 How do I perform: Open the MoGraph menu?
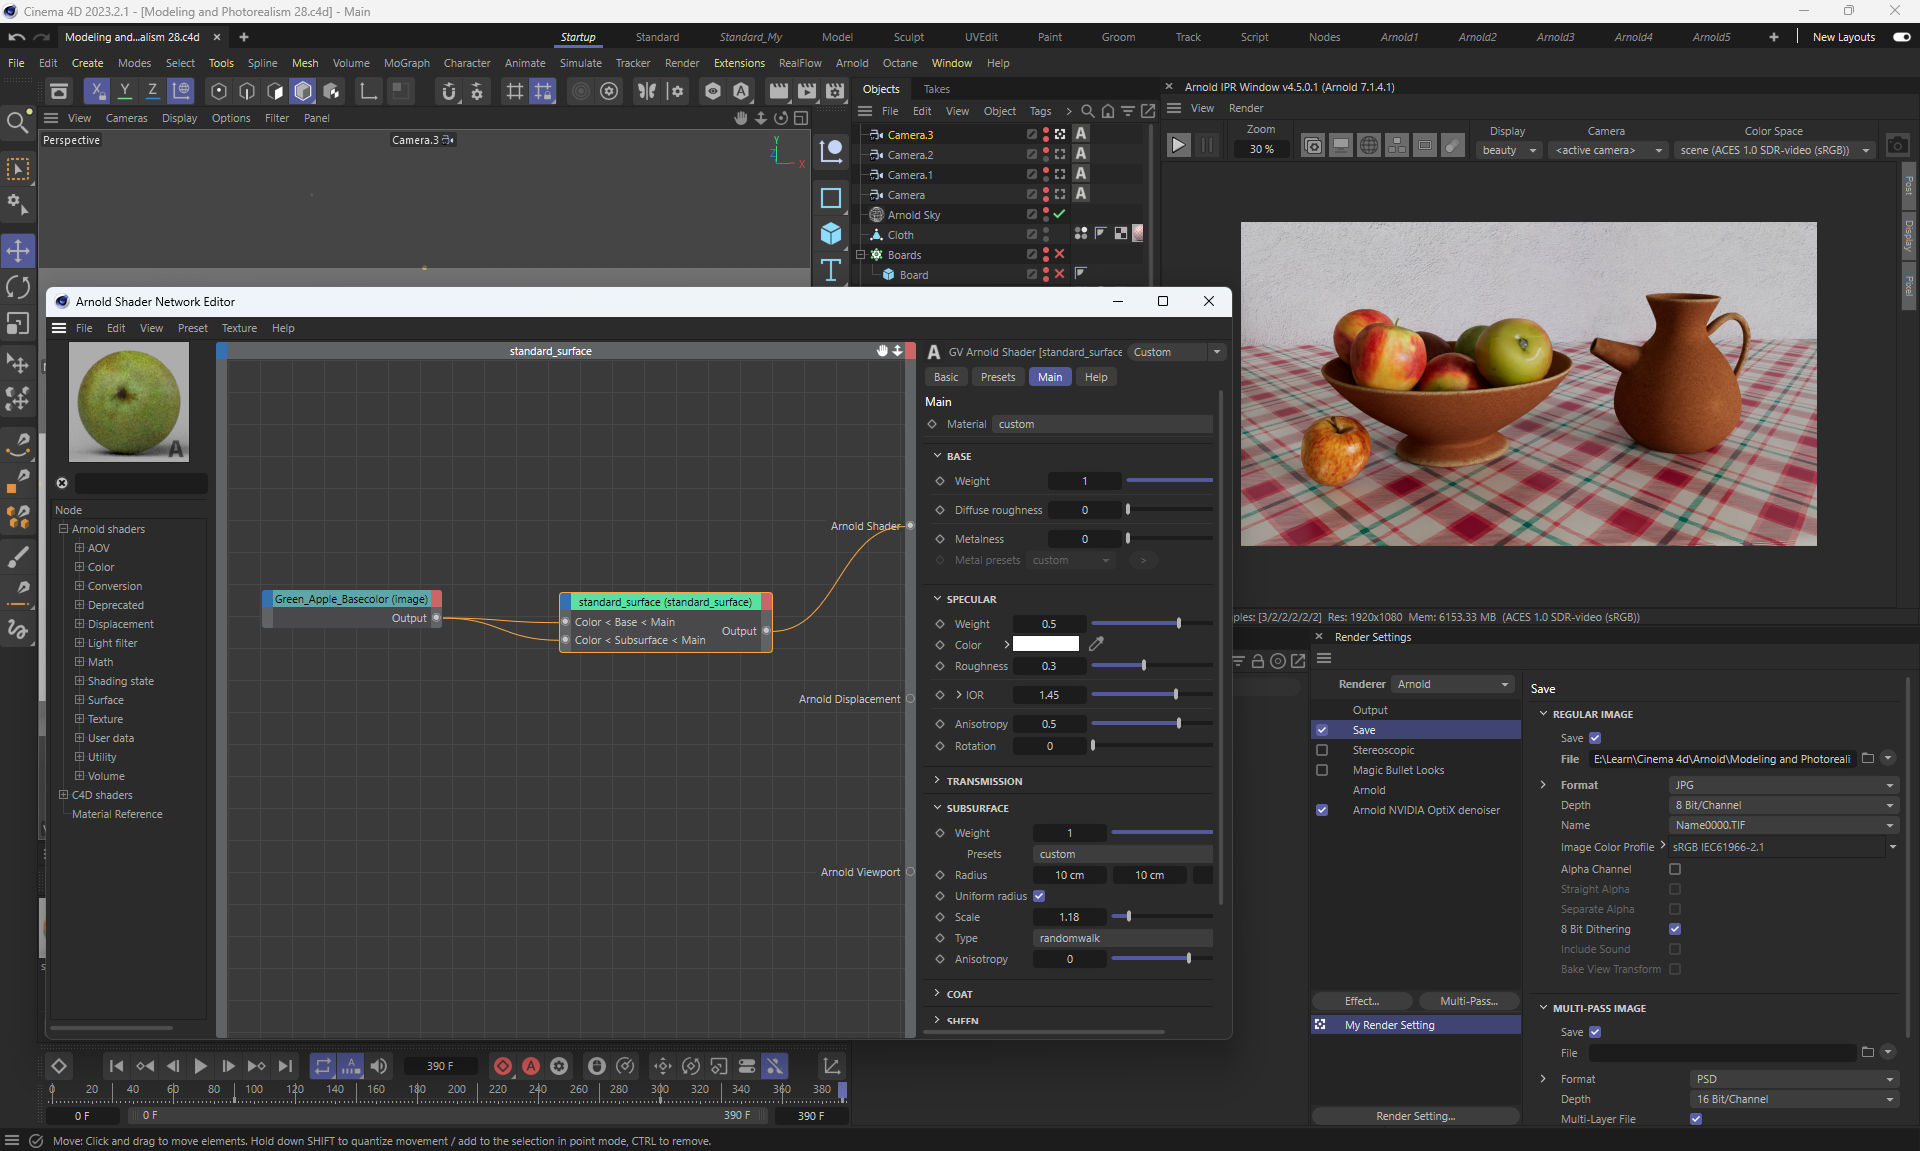point(406,63)
